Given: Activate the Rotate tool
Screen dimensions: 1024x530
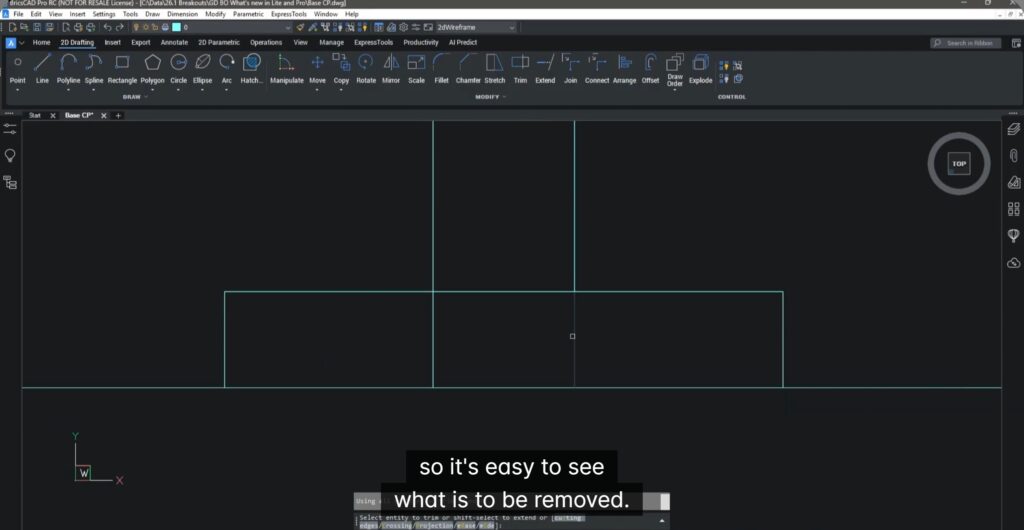Looking at the screenshot, I should 366,69.
